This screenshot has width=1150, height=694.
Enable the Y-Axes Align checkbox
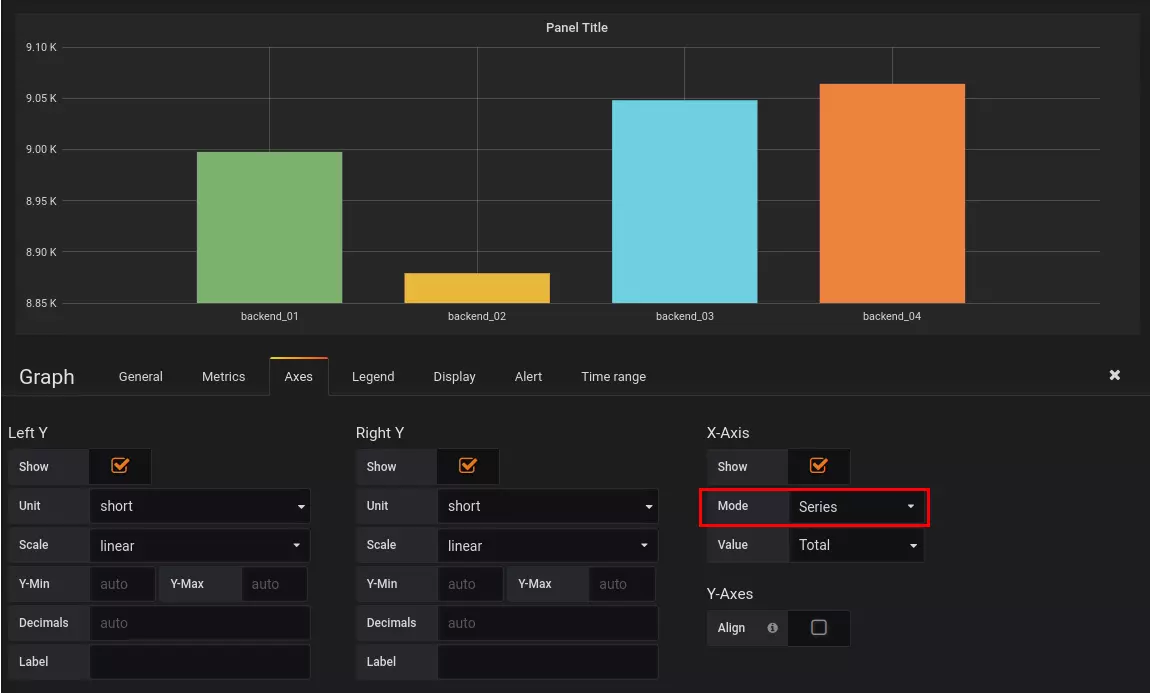click(x=818, y=628)
